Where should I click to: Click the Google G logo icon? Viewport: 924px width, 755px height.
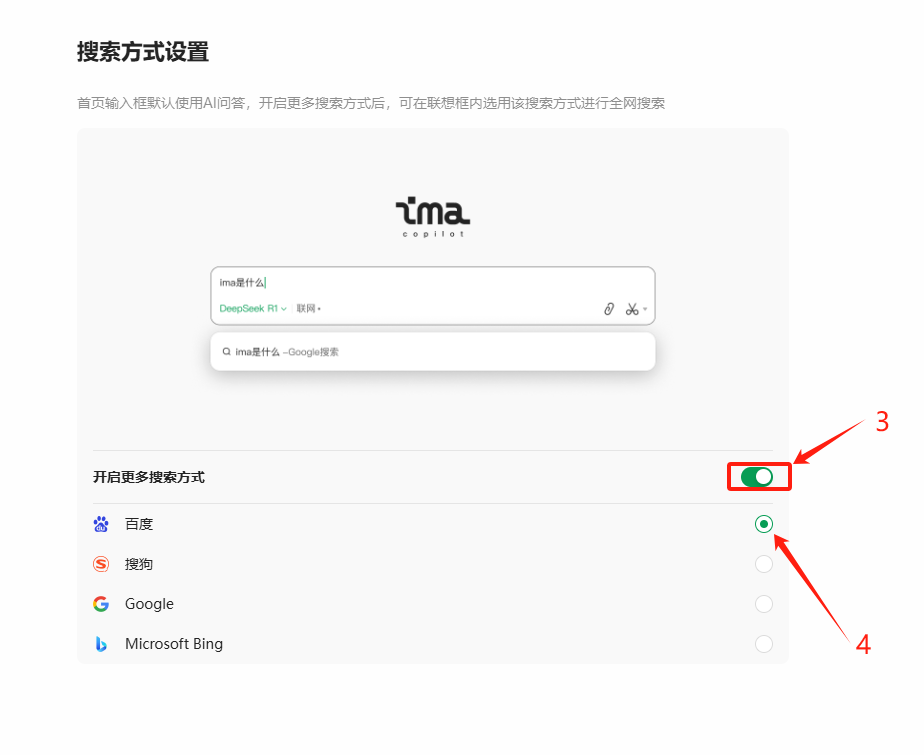point(101,604)
